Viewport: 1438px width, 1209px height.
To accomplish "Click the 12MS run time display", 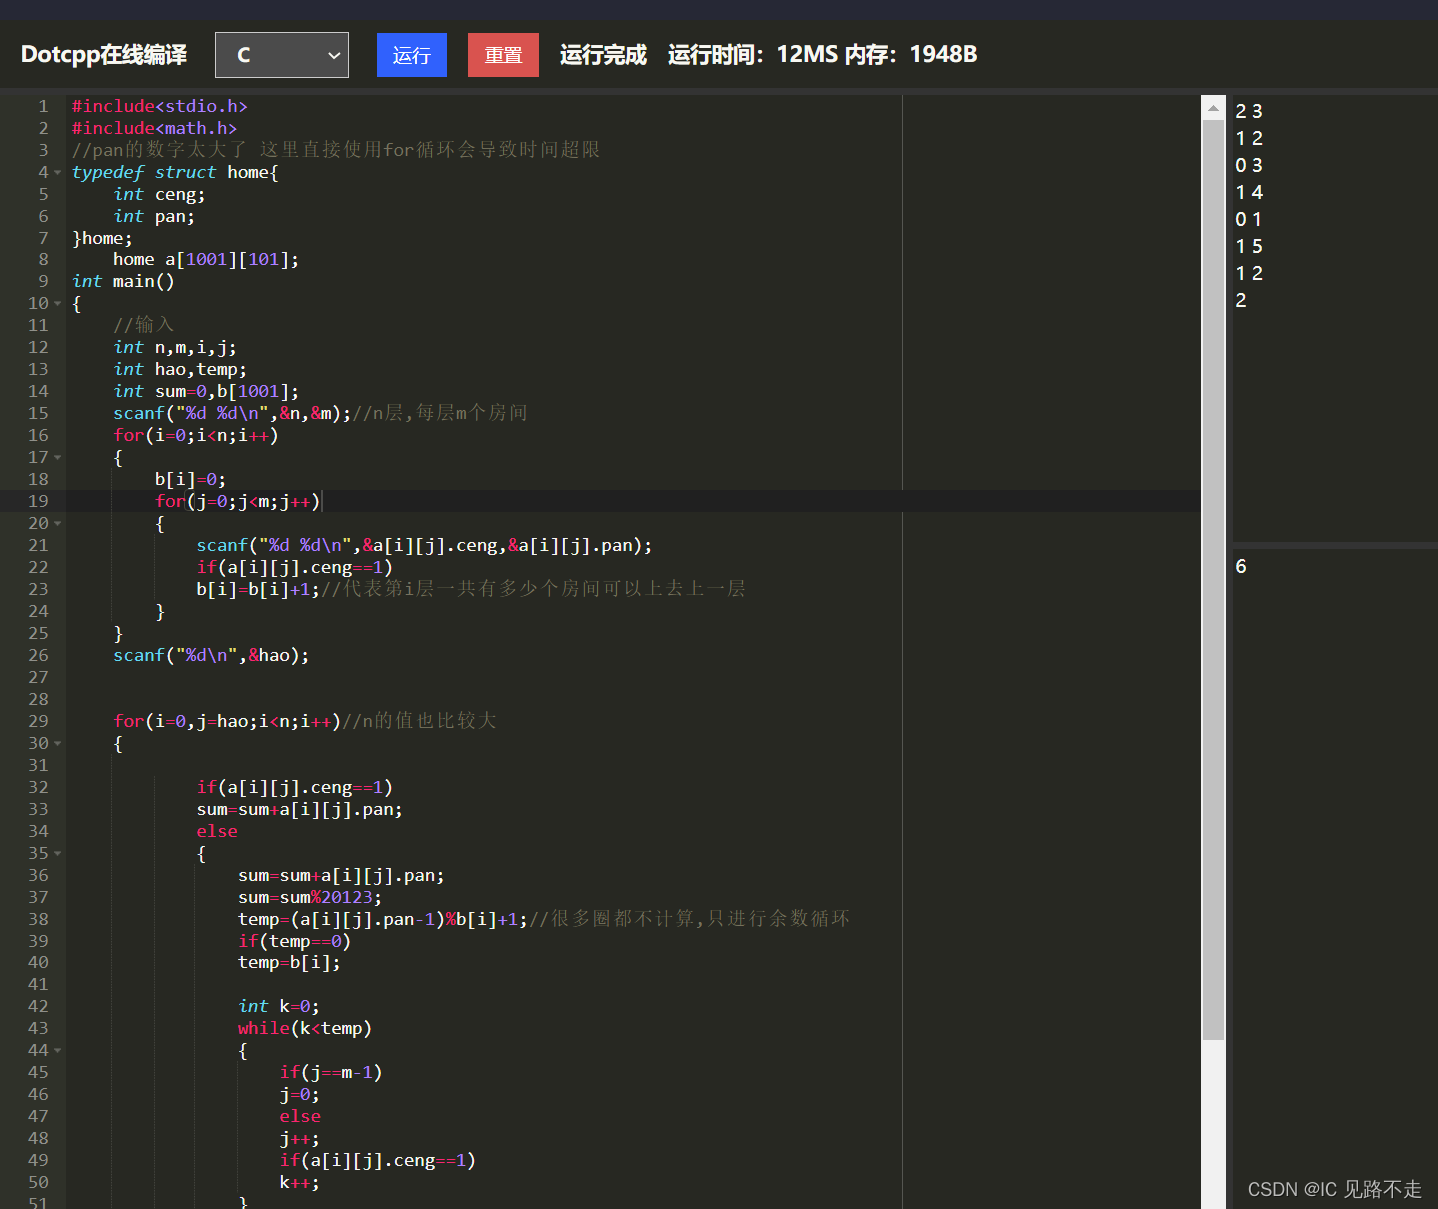I will click(x=806, y=54).
